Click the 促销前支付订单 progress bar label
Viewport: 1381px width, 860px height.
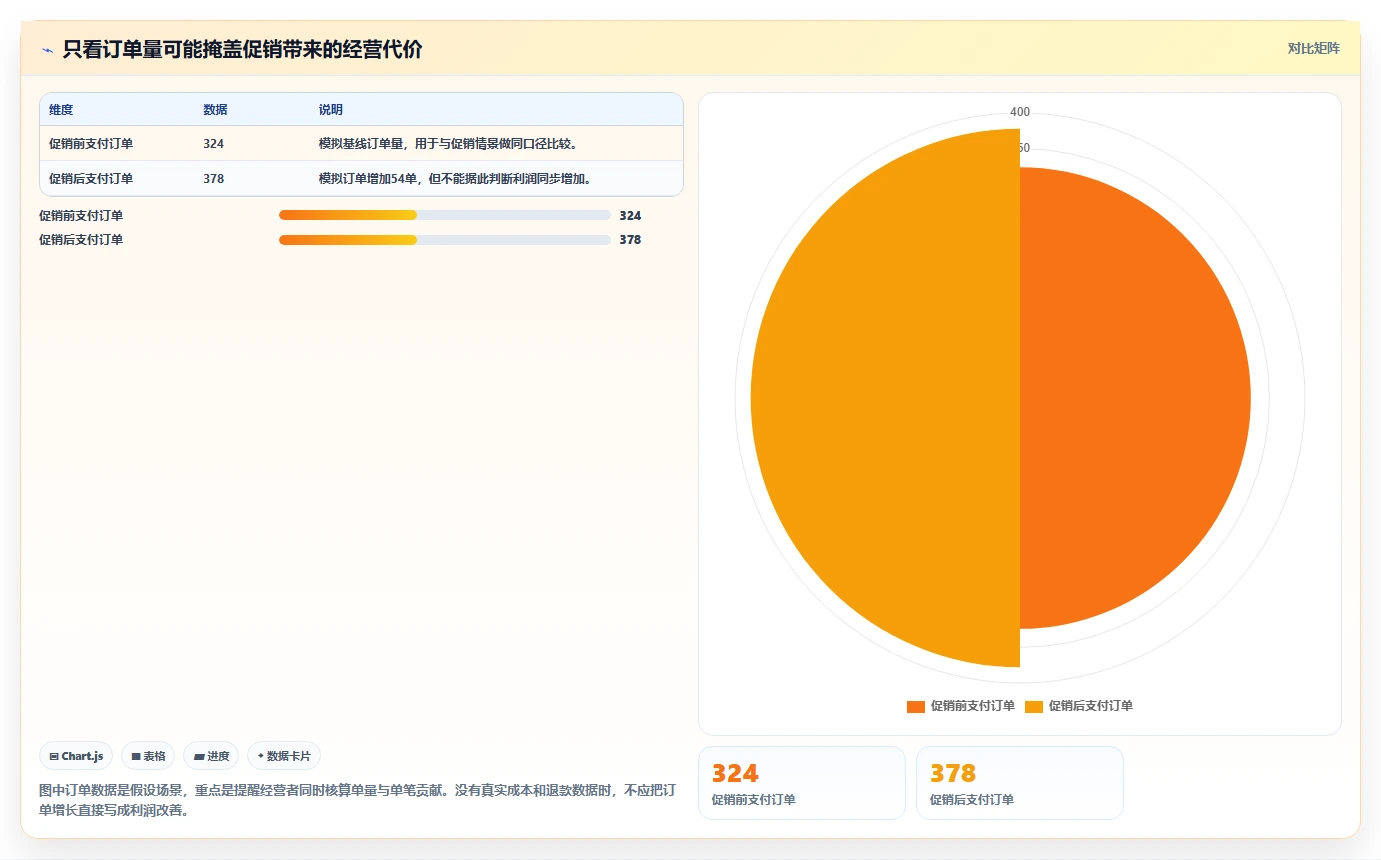click(x=81, y=215)
